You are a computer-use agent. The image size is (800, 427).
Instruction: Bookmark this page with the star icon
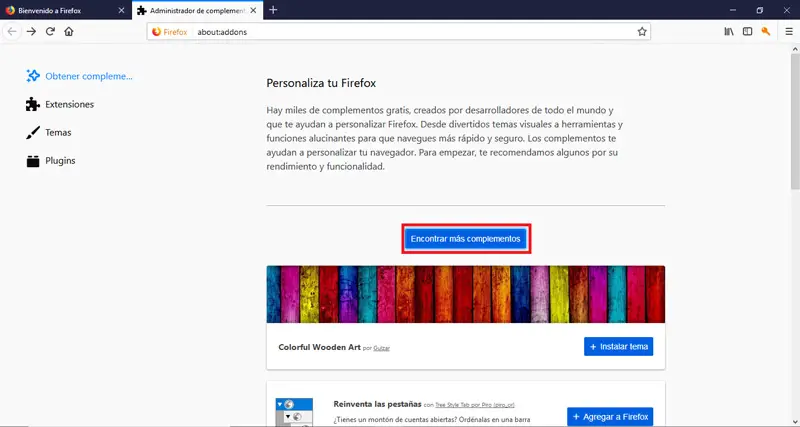(x=642, y=32)
